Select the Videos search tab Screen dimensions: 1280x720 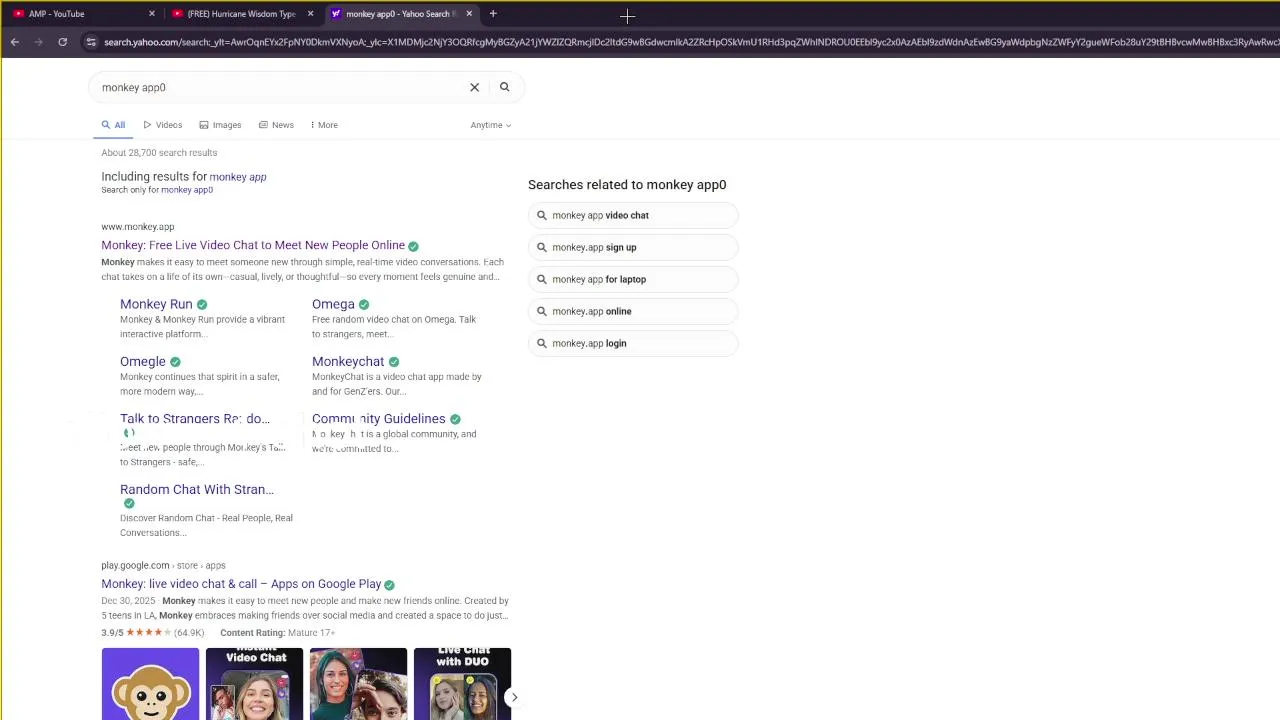point(163,125)
